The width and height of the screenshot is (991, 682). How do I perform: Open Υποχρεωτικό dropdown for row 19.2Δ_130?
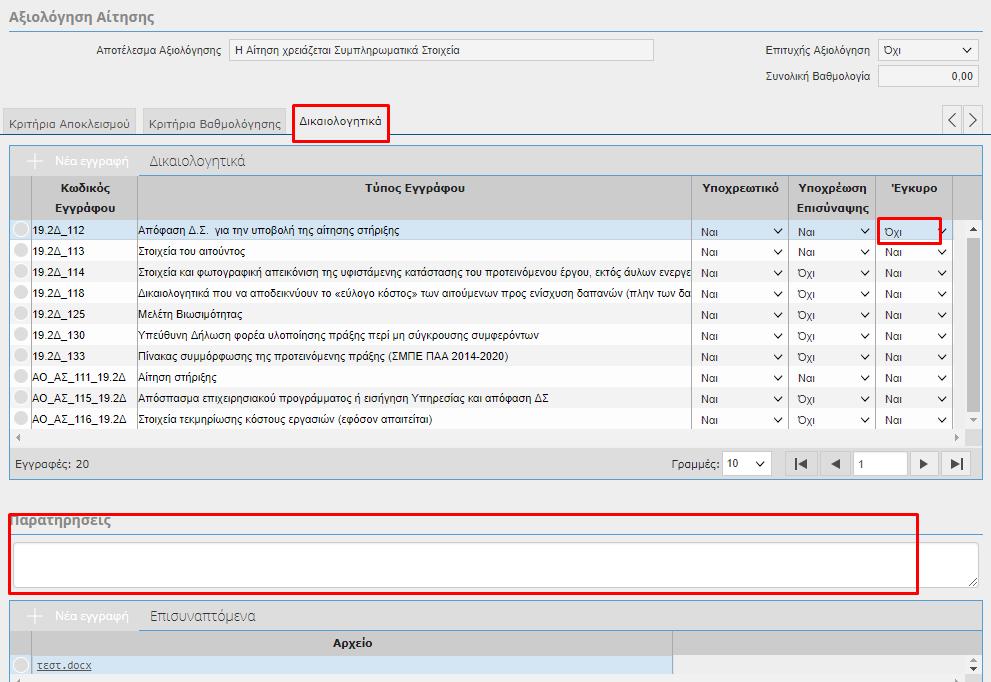[x=741, y=336]
